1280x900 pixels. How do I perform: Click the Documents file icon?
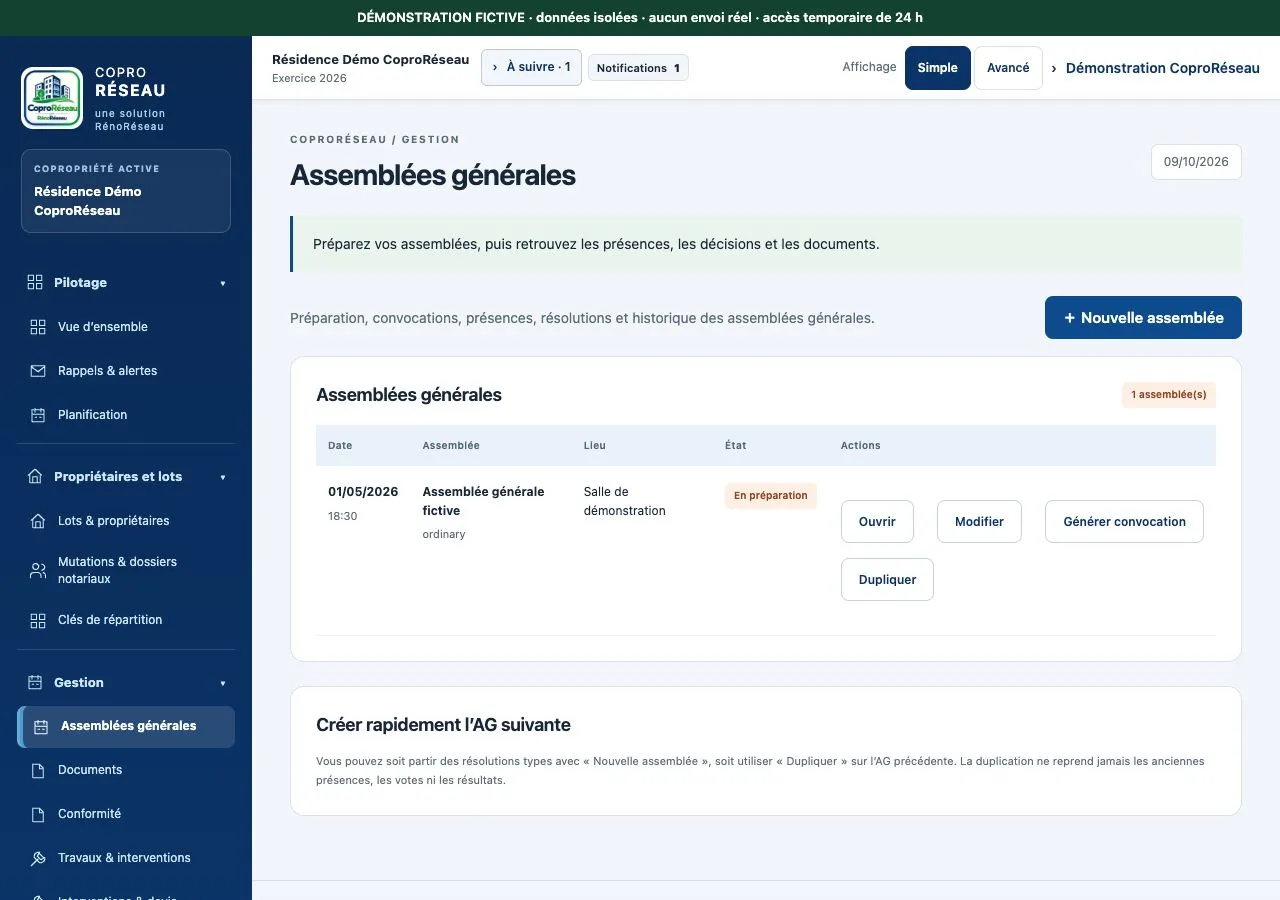point(38,770)
